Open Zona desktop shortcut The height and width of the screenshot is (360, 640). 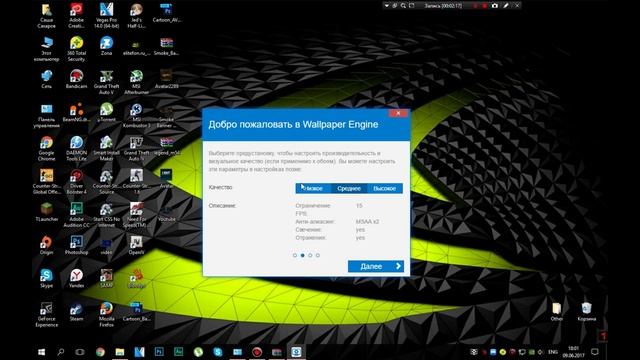point(107,45)
